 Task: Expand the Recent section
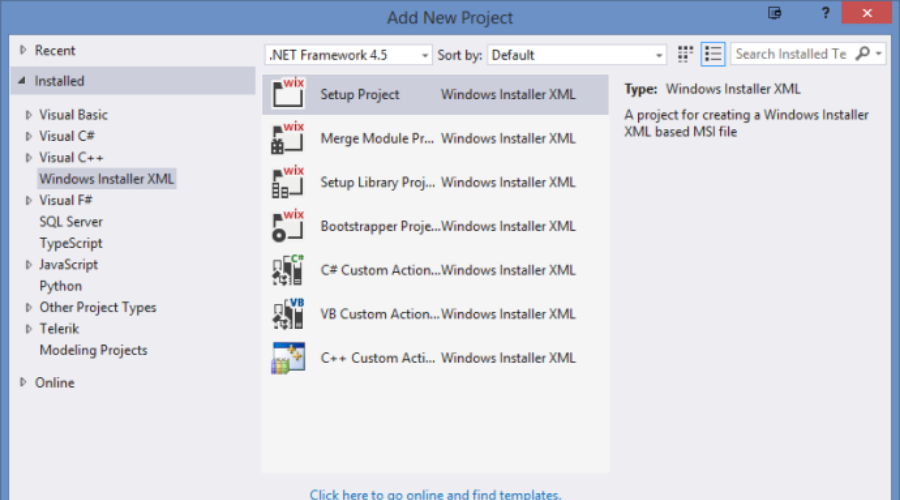23,50
